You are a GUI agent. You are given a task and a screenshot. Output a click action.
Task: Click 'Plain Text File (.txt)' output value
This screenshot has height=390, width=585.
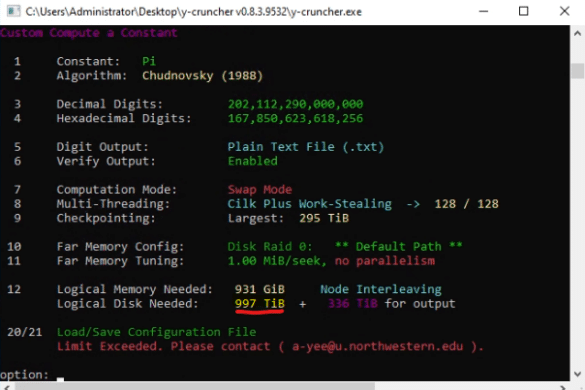pyautogui.click(x=306, y=147)
